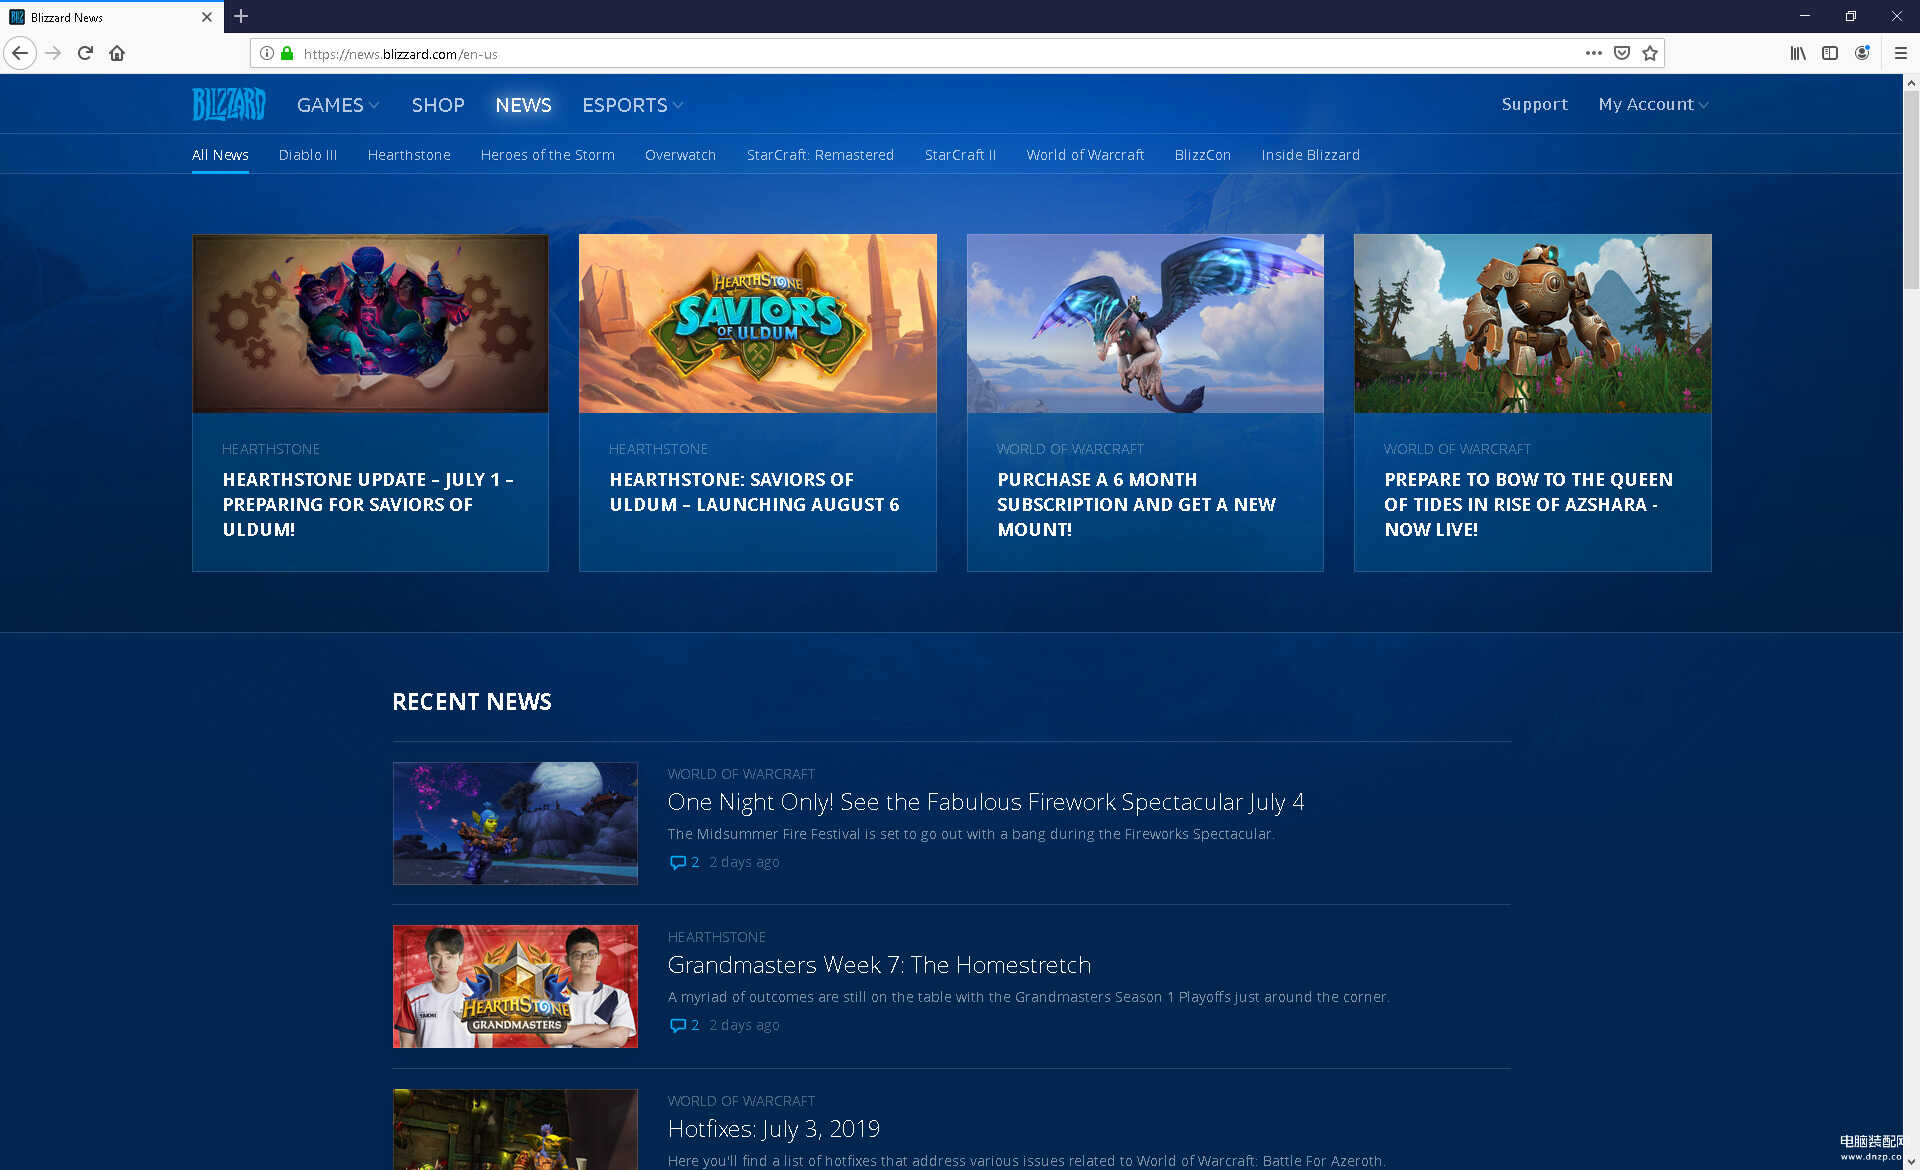Image resolution: width=1920 pixels, height=1170 pixels.
Task: Bookmark this page with the star icon
Action: (1650, 53)
